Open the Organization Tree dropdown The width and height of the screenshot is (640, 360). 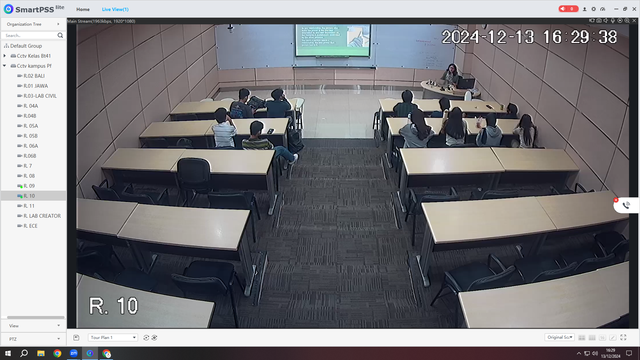pos(33,24)
